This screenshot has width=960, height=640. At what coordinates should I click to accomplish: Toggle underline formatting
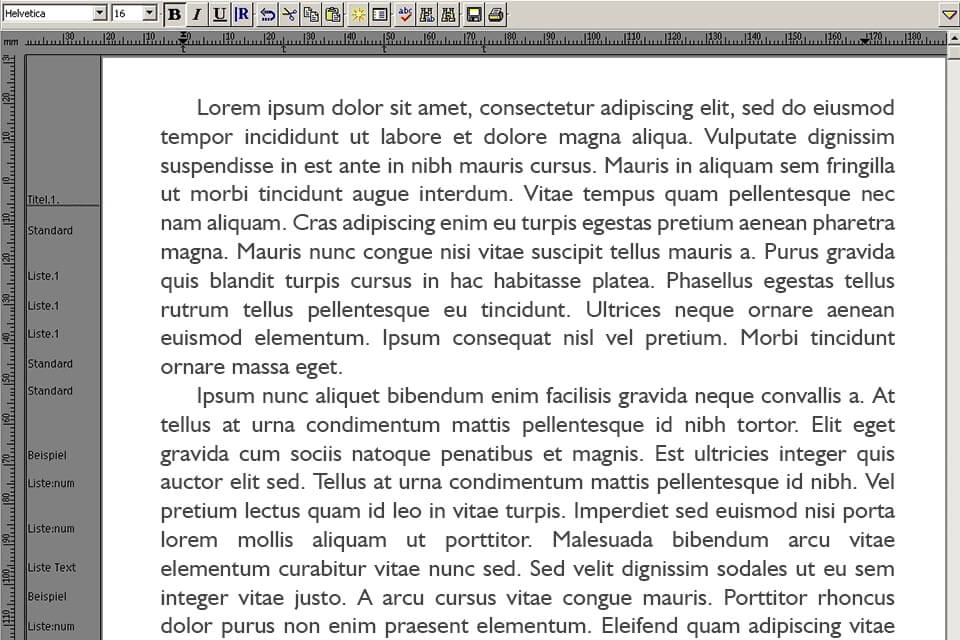[x=219, y=14]
